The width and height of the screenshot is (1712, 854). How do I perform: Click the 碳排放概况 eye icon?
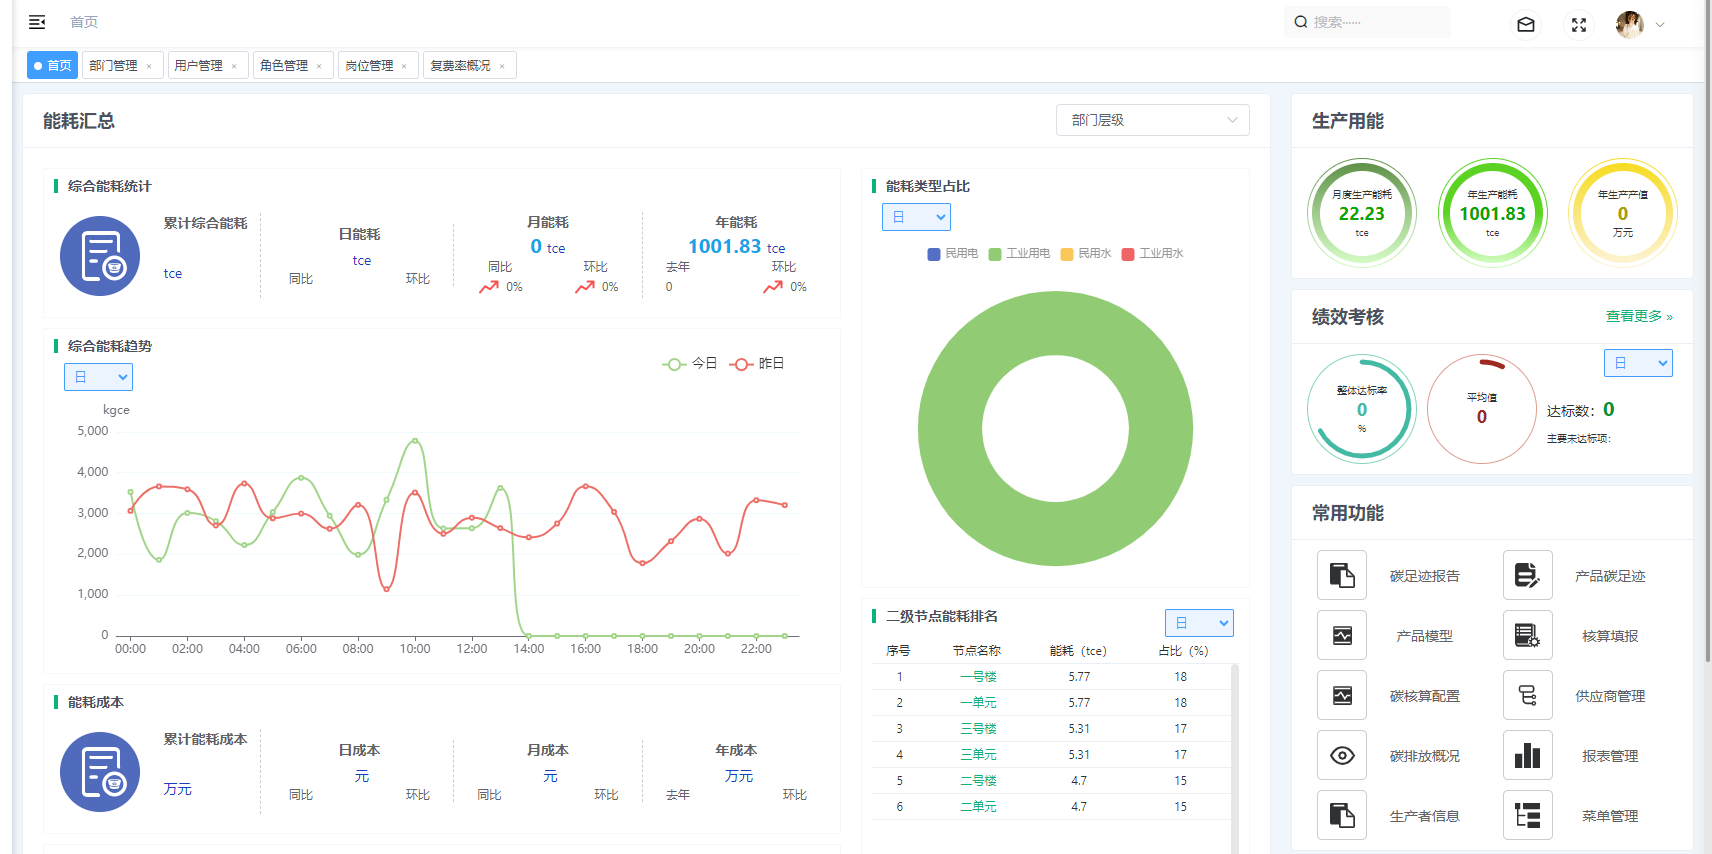point(1342,755)
